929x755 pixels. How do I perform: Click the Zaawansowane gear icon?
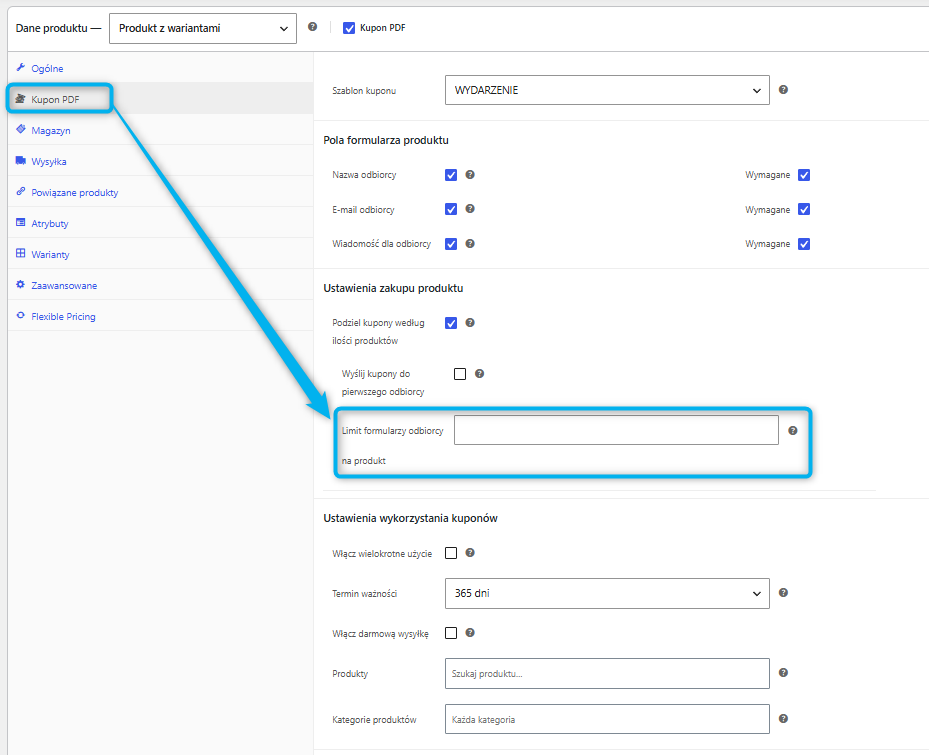(x=21, y=284)
